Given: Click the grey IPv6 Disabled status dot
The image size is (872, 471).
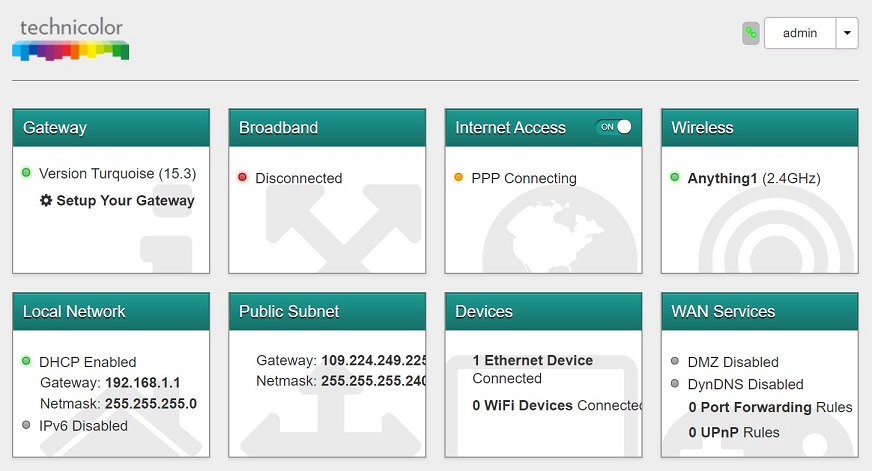Looking at the screenshot, I should pyautogui.click(x=26, y=425).
